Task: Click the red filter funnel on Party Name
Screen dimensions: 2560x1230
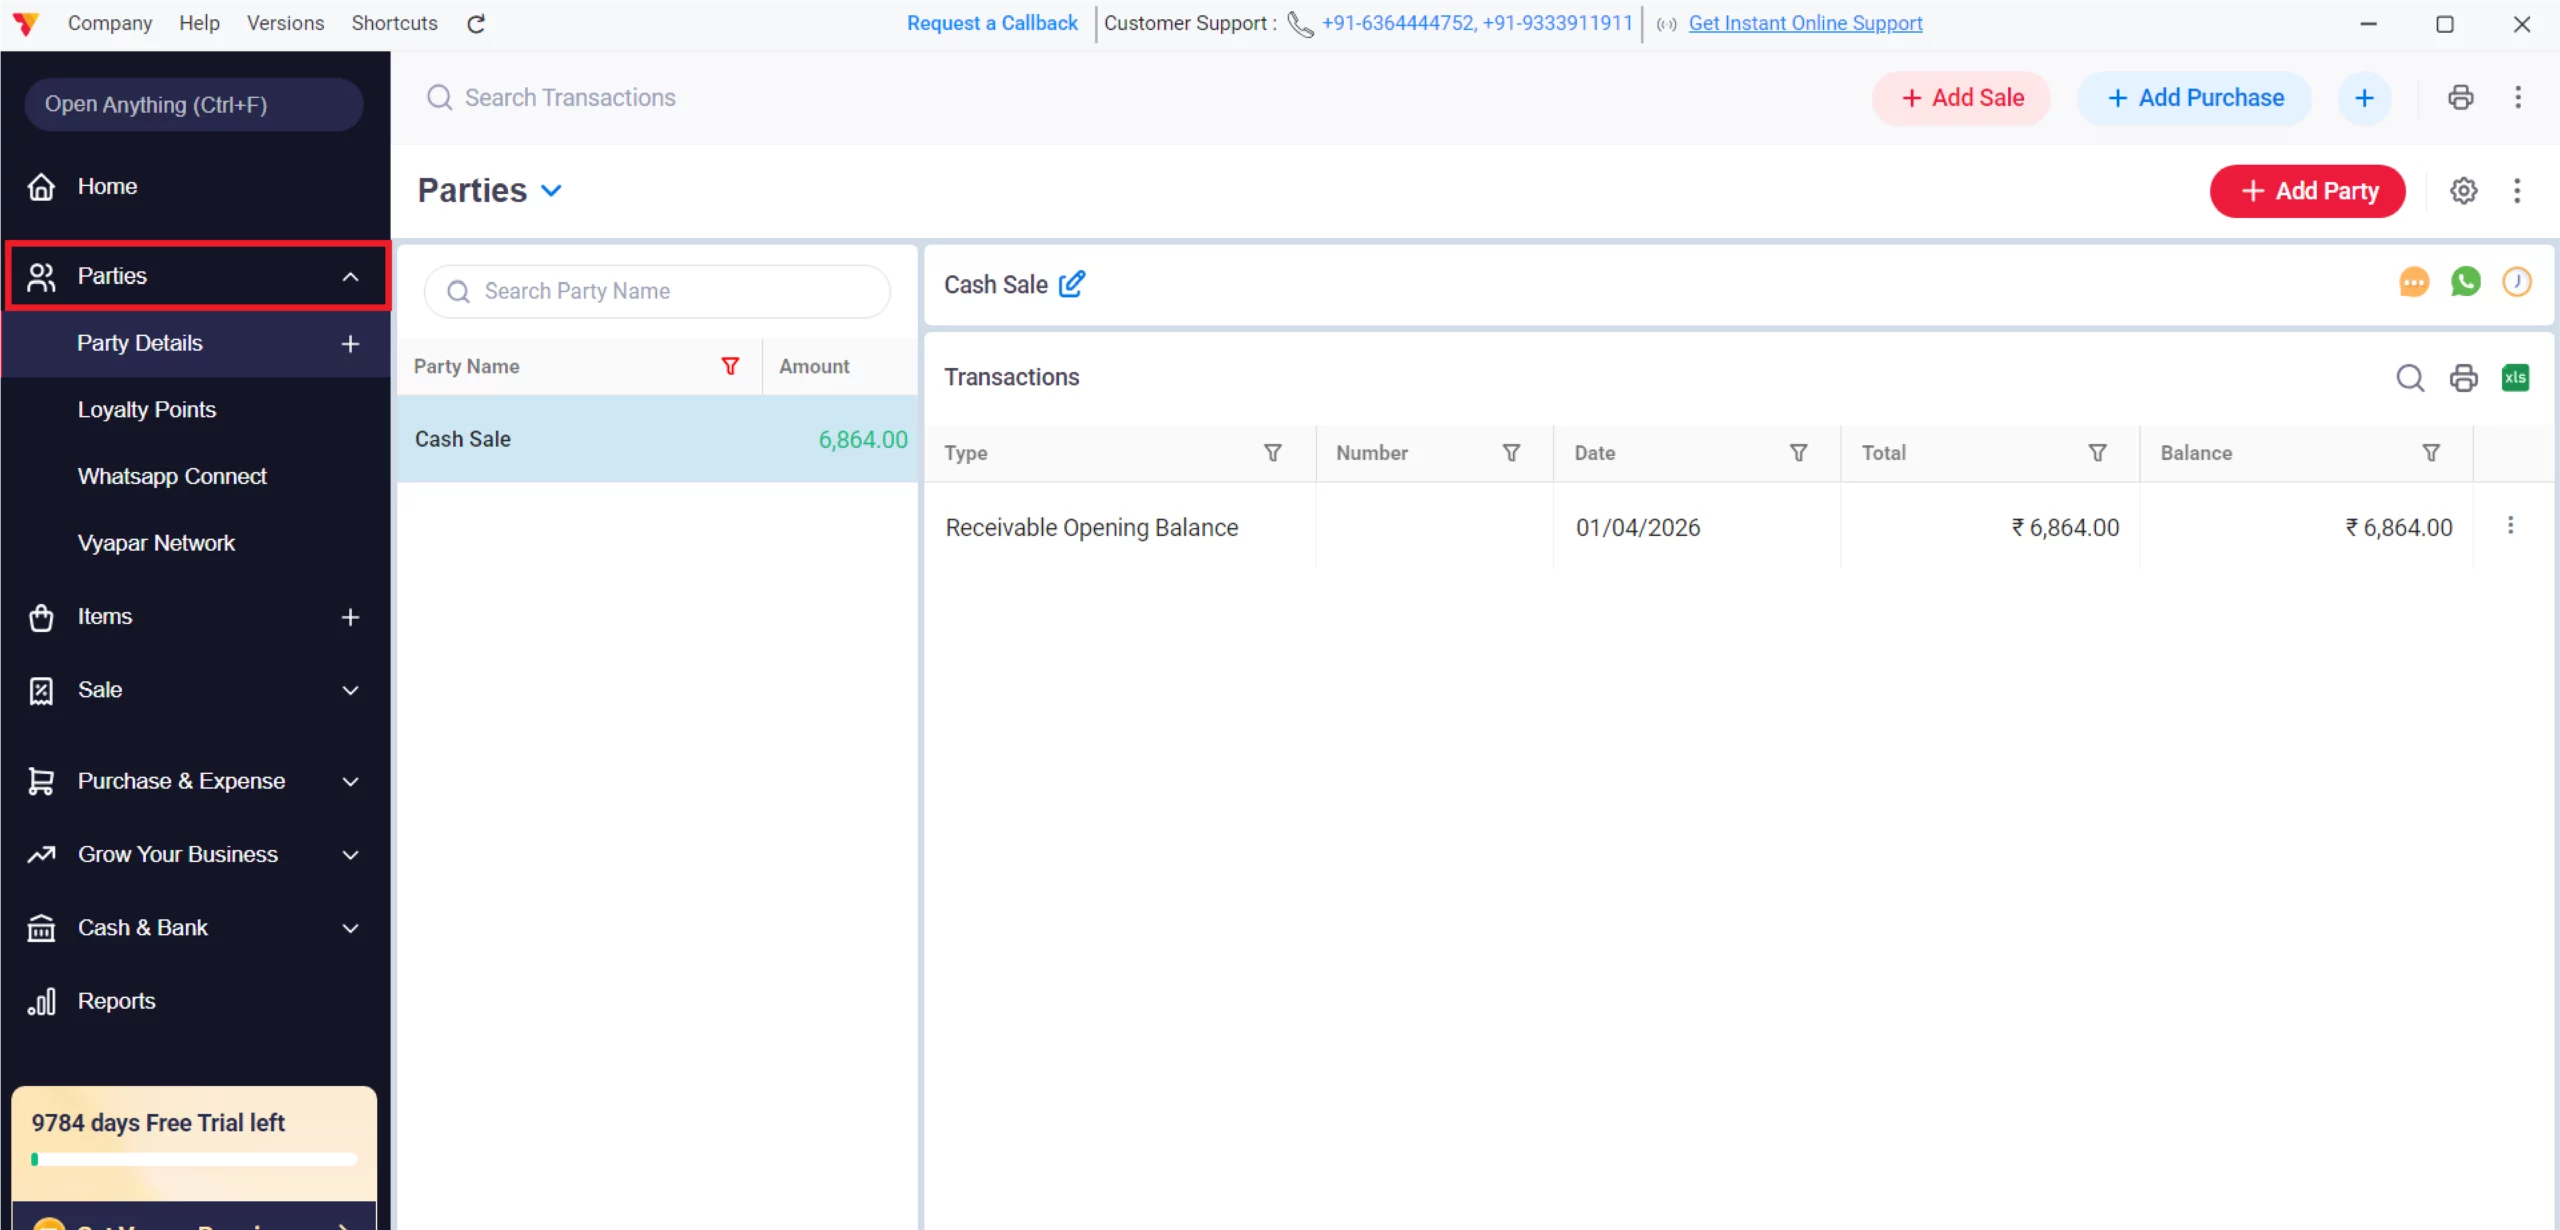Action: [x=730, y=366]
